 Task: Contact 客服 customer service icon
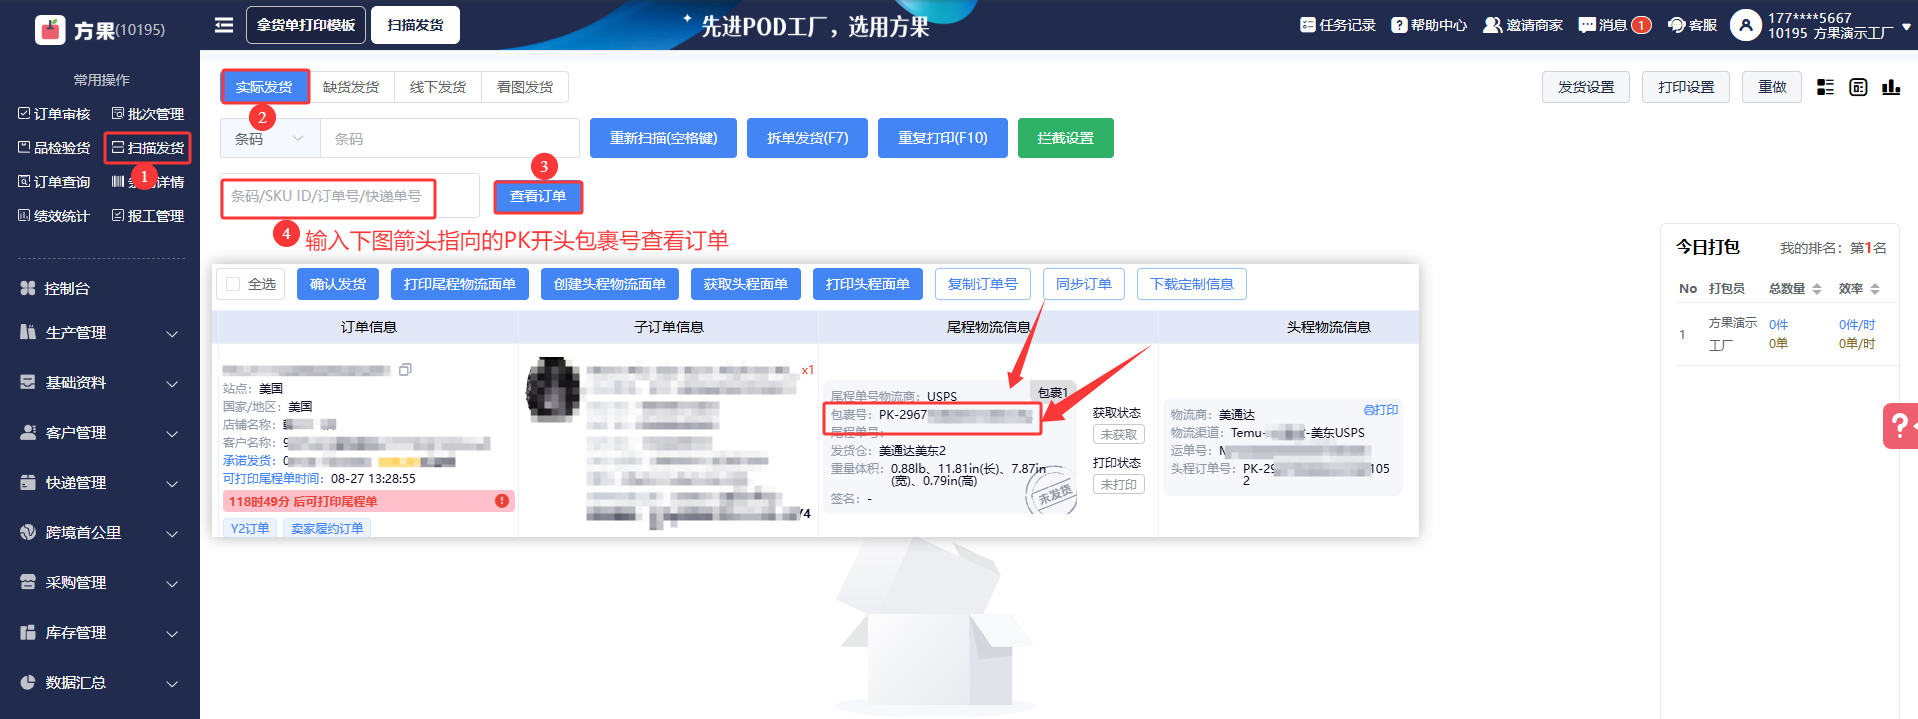tap(1677, 25)
